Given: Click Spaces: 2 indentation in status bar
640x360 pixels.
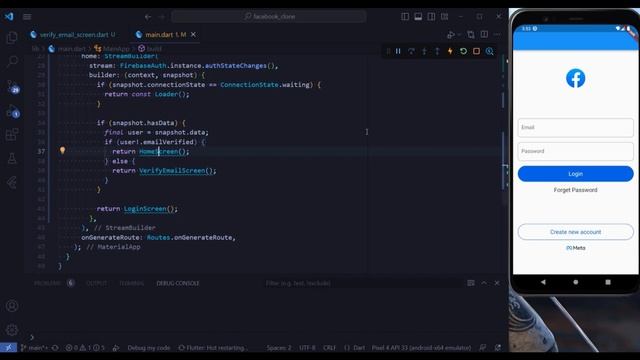Looking at the screenshot, I should (279, 348).
